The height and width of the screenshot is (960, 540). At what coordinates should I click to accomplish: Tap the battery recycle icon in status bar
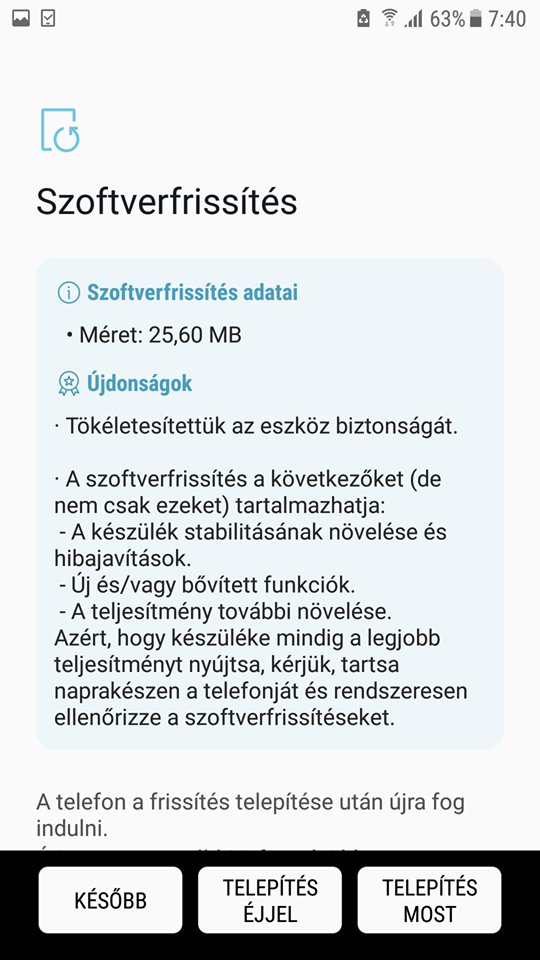tap(364, 19)
